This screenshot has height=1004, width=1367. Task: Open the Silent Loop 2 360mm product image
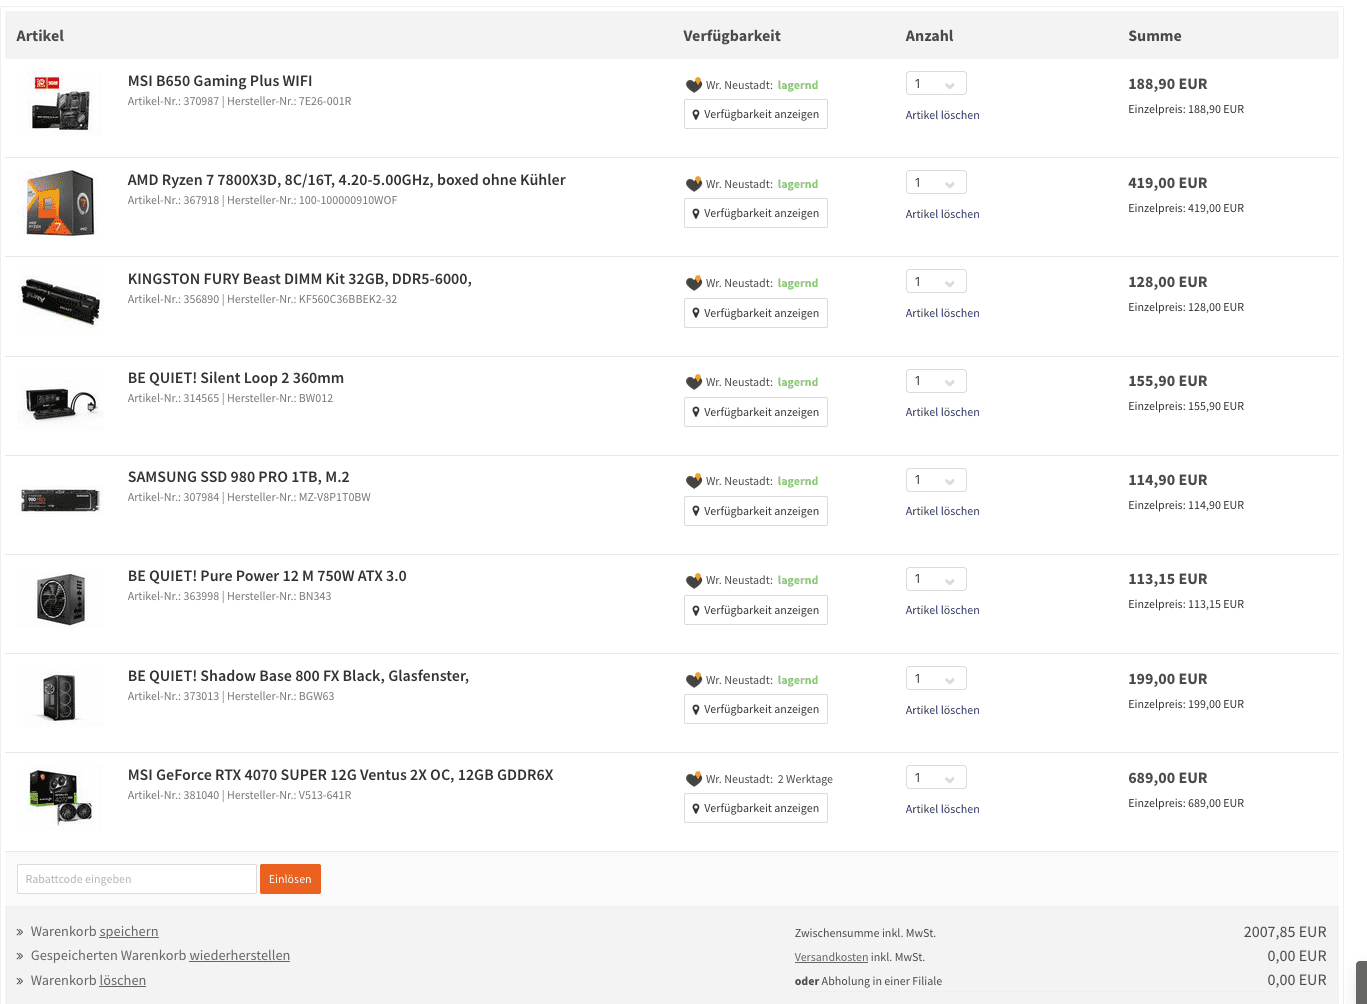point(61,402)
